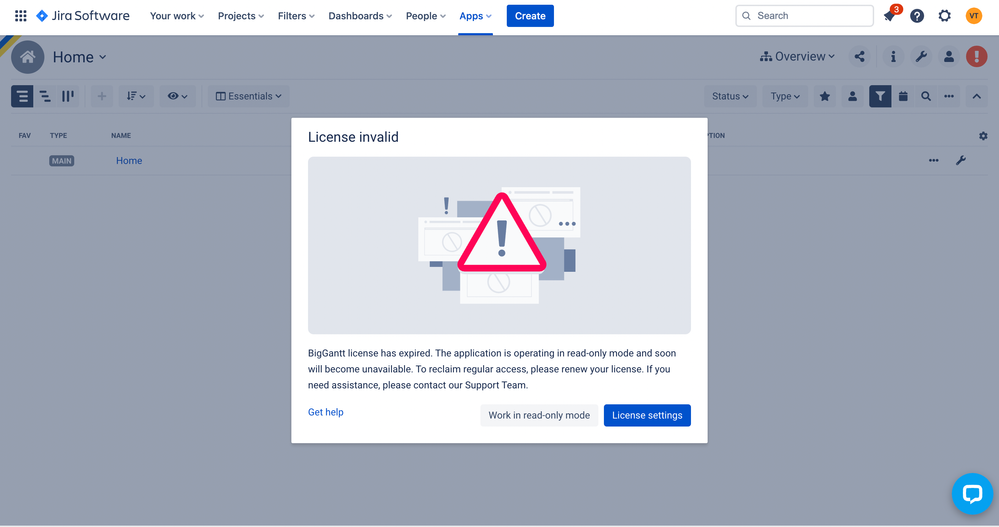
Task: Click the TYPE column header
Action: click(59, 136)
